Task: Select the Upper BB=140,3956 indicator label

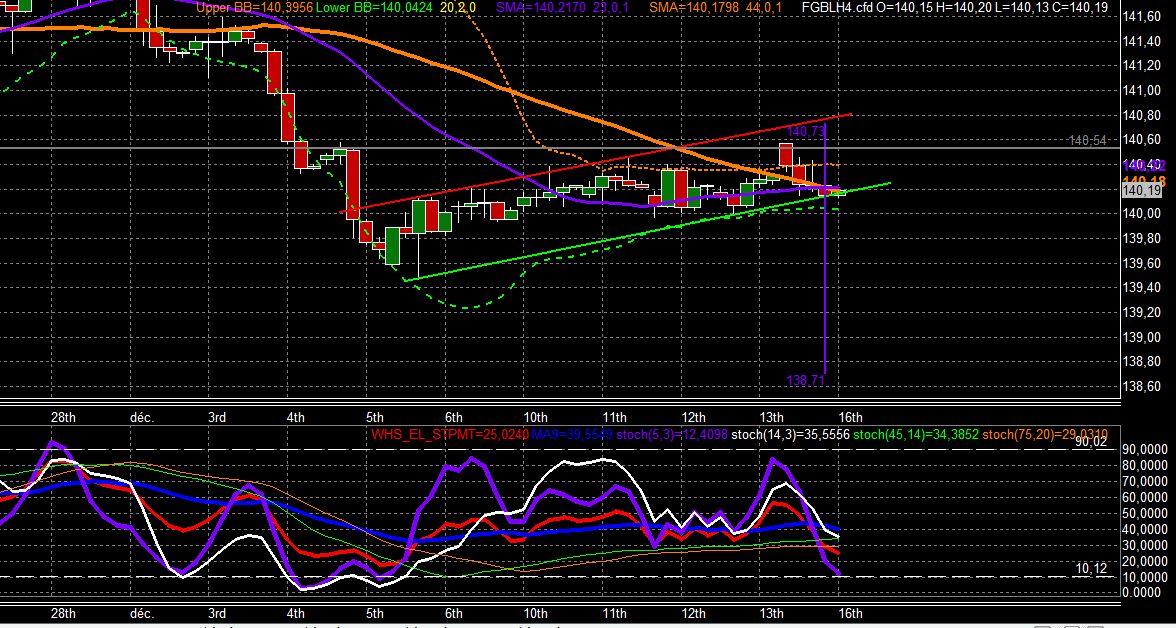Action: [254, 8]
